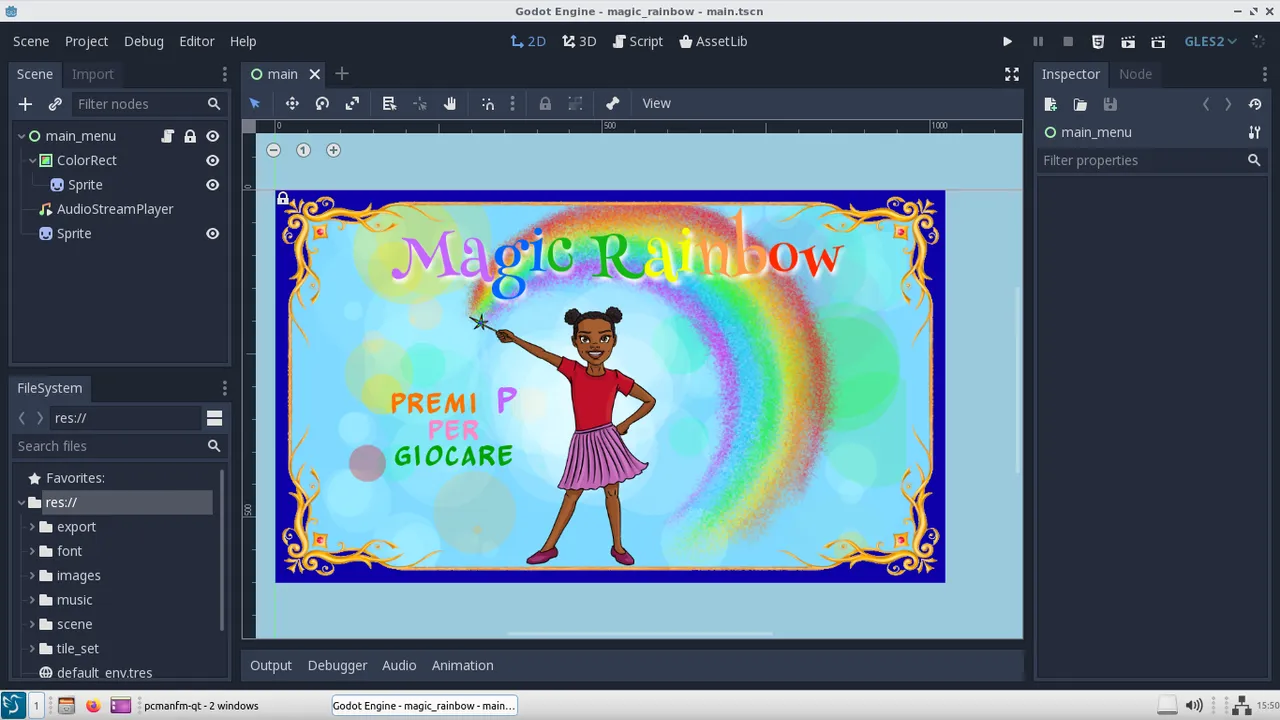
Task: Open the Editor menu
Action: [197, 41]
